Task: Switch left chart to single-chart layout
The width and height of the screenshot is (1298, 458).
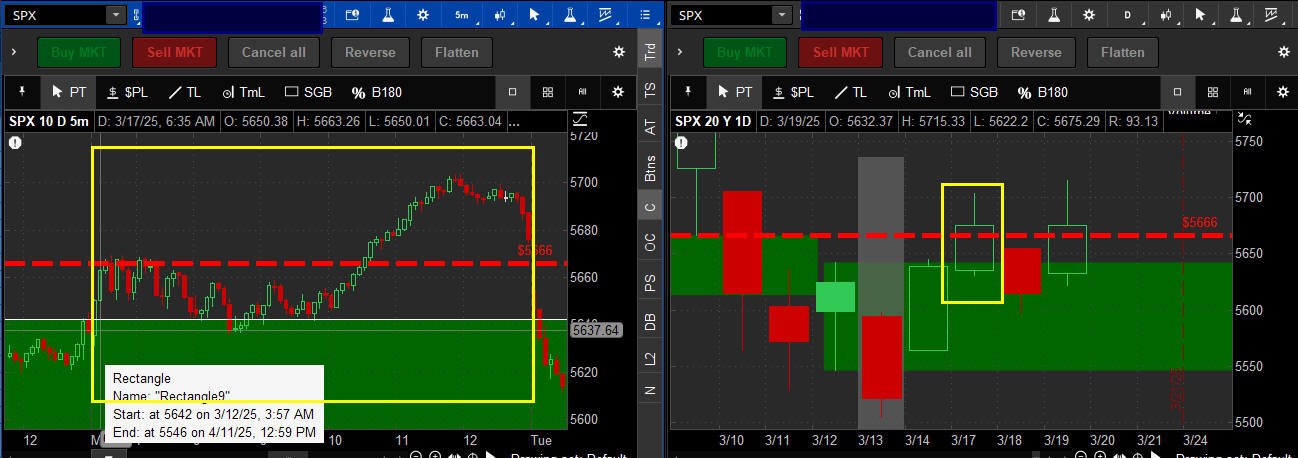Action: tap(513, 92)
